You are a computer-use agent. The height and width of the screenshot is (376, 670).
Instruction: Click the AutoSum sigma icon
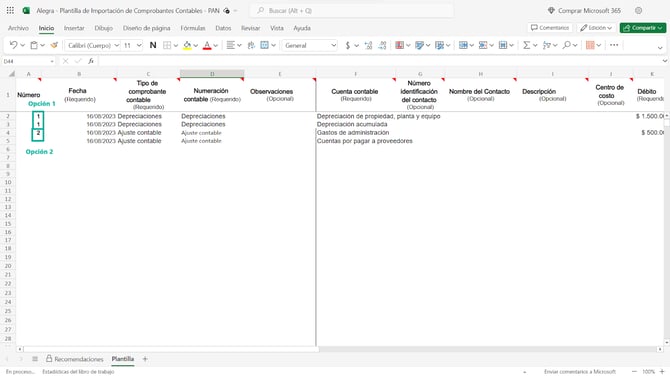(x=526, y=45)
